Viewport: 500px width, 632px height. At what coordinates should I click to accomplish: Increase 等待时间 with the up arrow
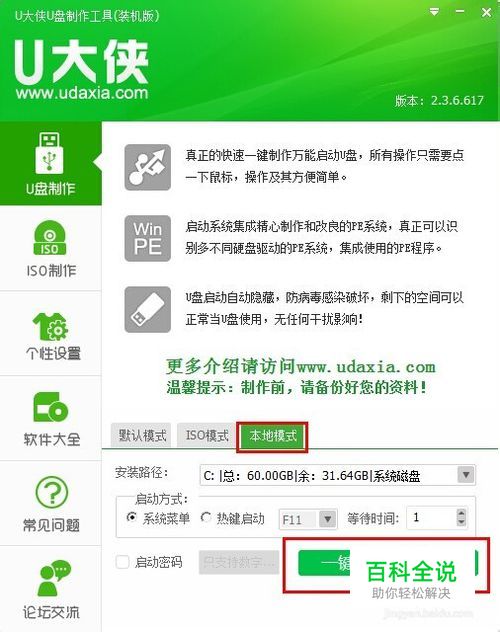(x=461, y=513)
